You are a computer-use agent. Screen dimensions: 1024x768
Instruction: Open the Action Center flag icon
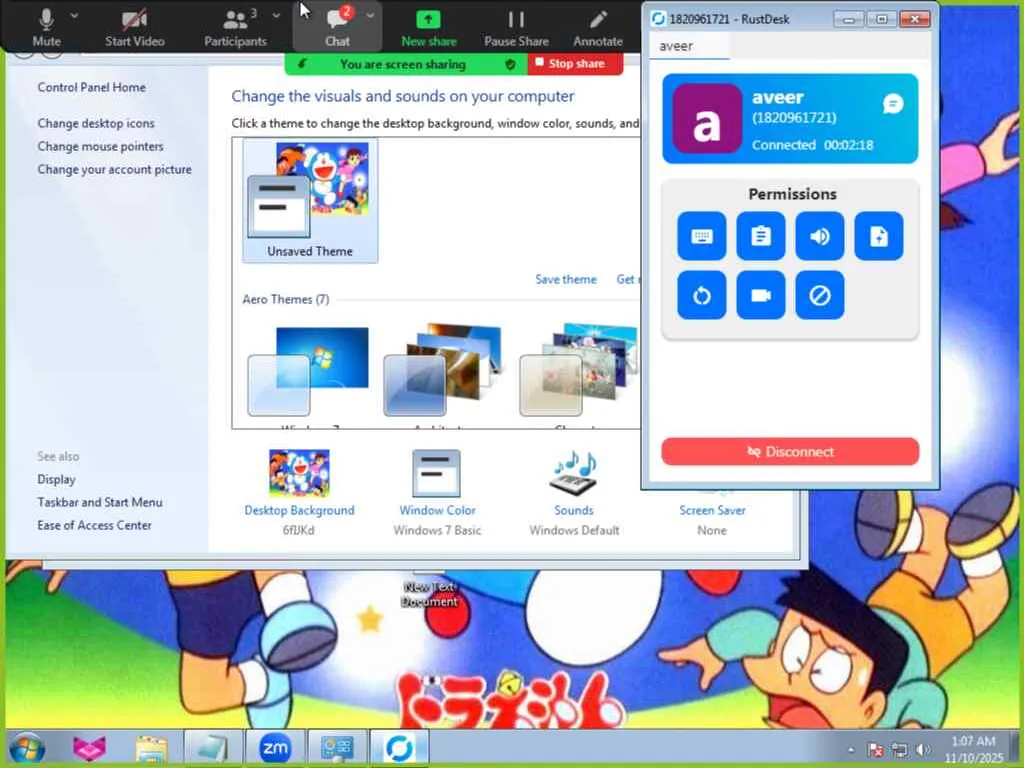(x=876, y=750)
